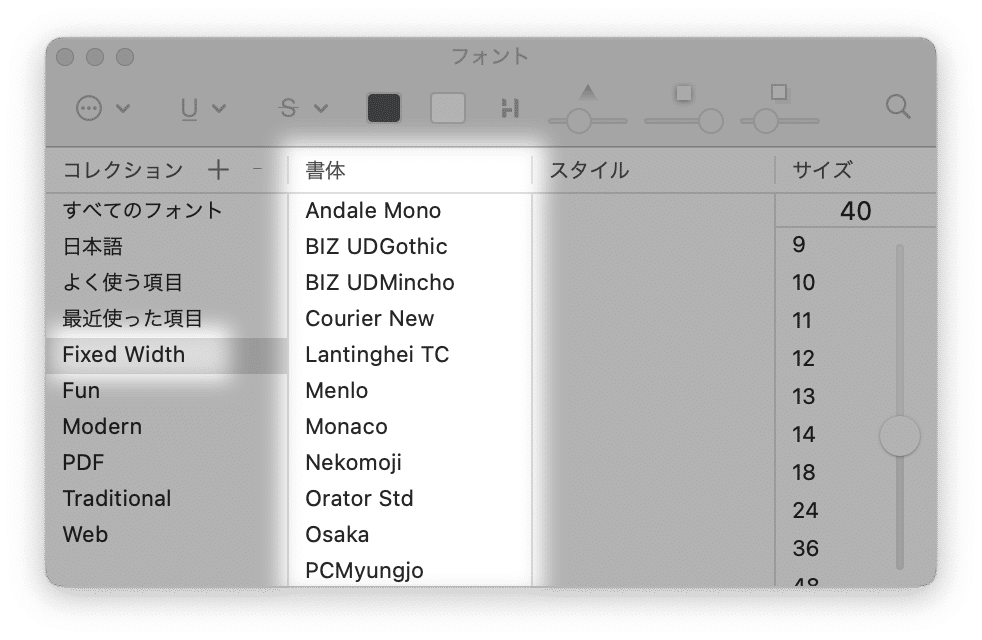
Task: Choose the Orator Std font family
Action: [x=410, y=499]
